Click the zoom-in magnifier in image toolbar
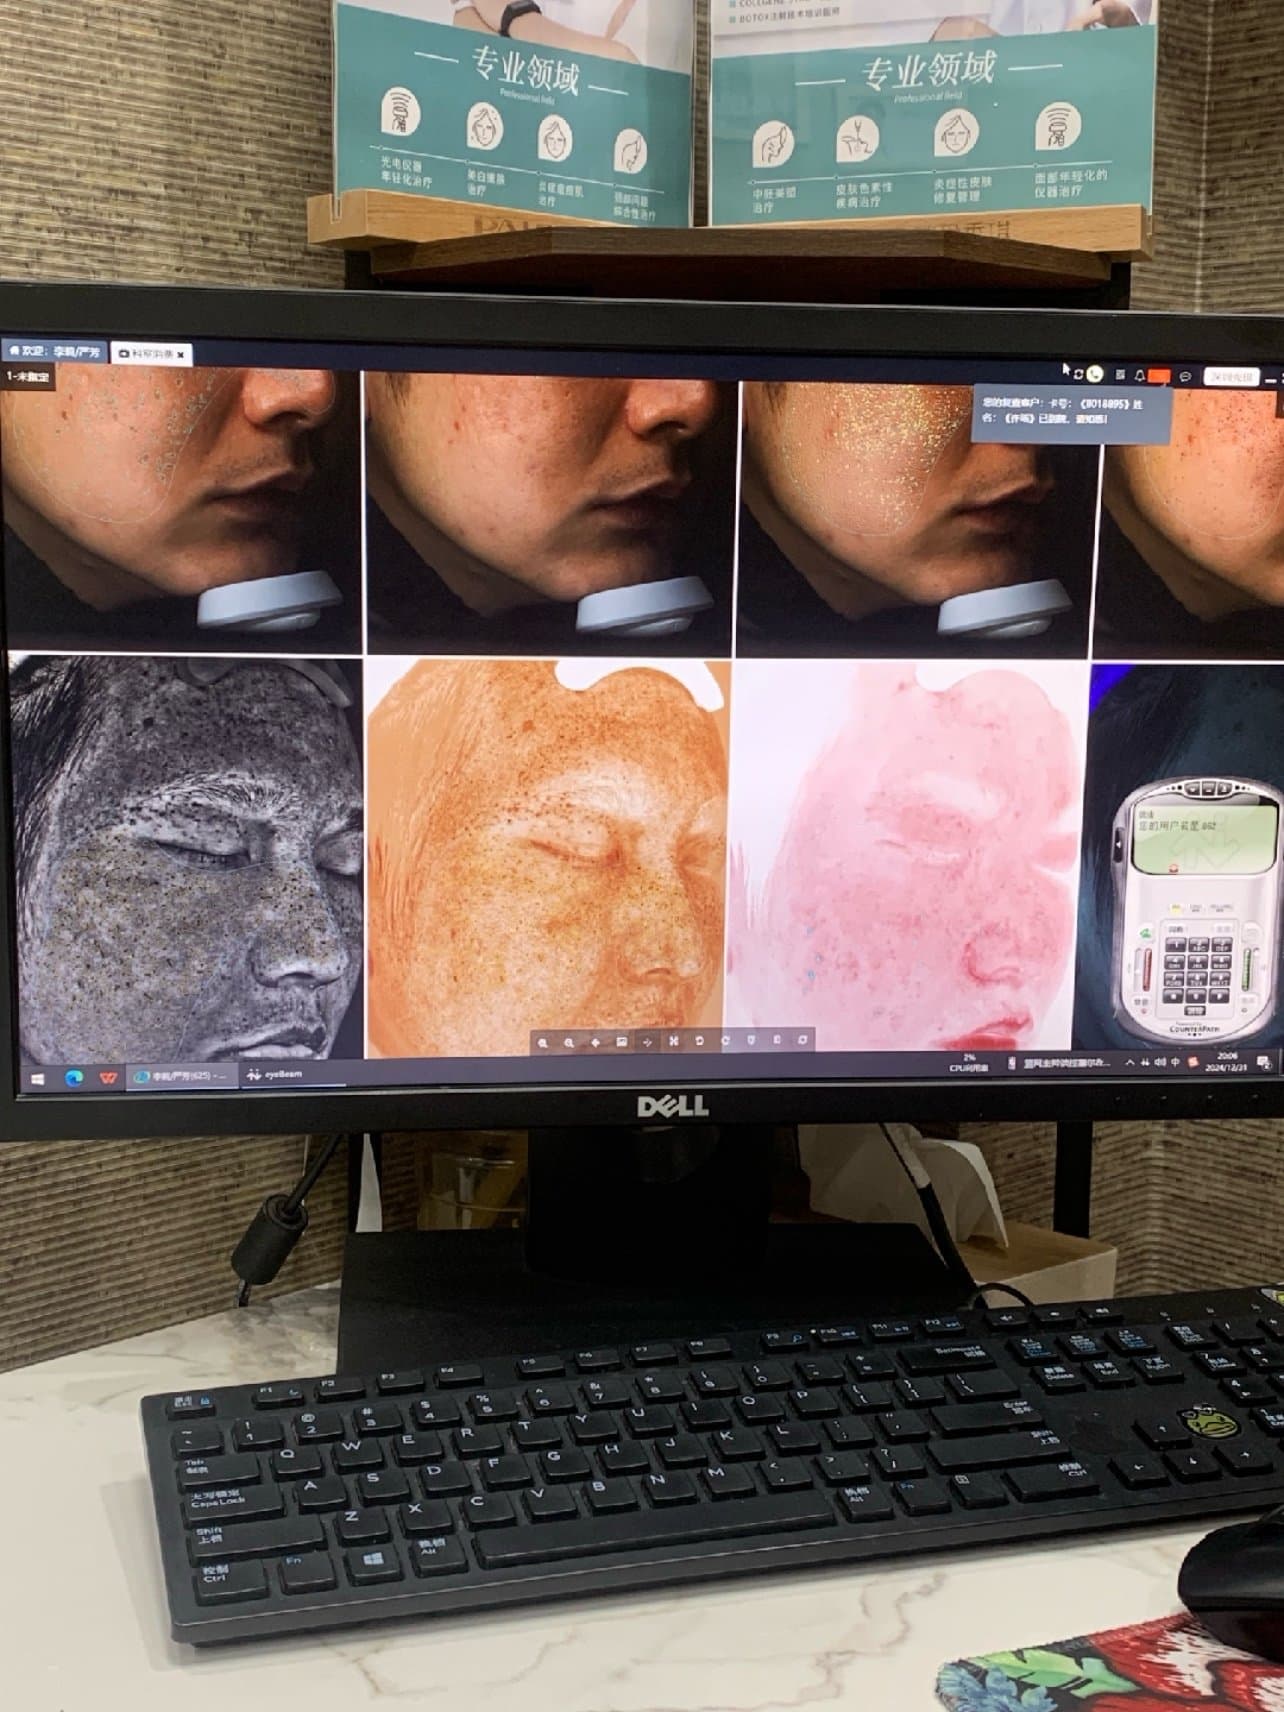Image resolution: width=1284 pixels, height=1712 pixels. coord(543,1042)
